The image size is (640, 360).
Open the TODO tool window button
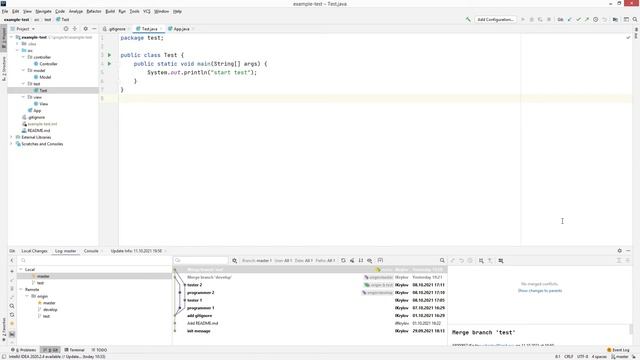[x=99, y=350]
